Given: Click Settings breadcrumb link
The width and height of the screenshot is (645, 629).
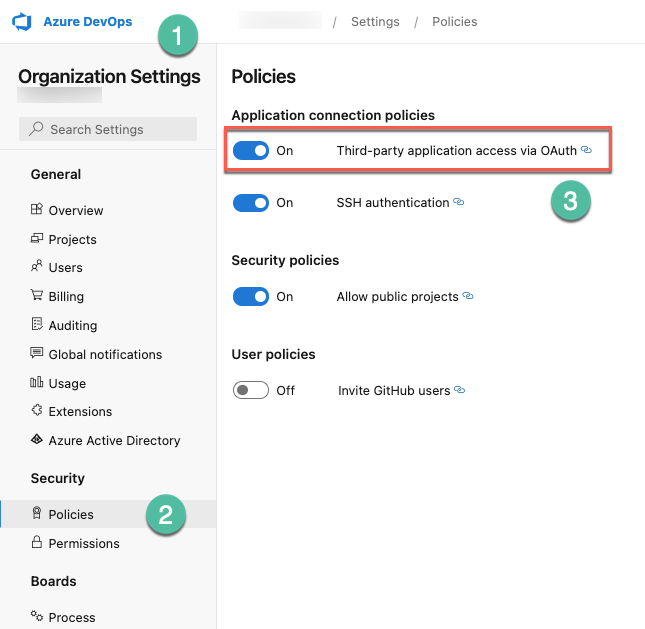Looking at the screenshot, I should [x=375, y=21].
